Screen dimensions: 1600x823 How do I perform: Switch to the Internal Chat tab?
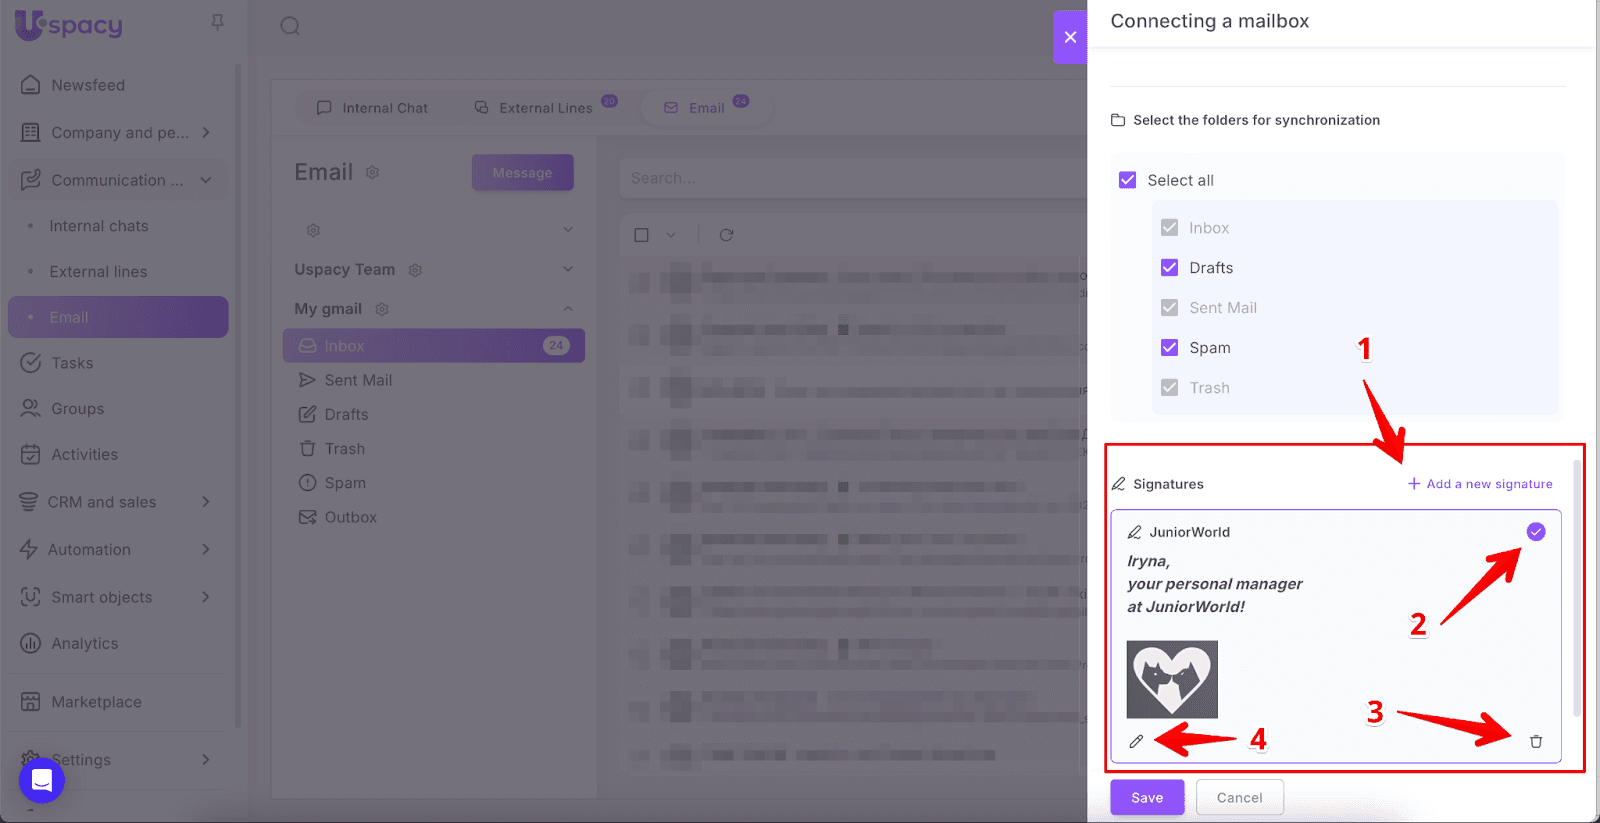(x=372, y=108)
